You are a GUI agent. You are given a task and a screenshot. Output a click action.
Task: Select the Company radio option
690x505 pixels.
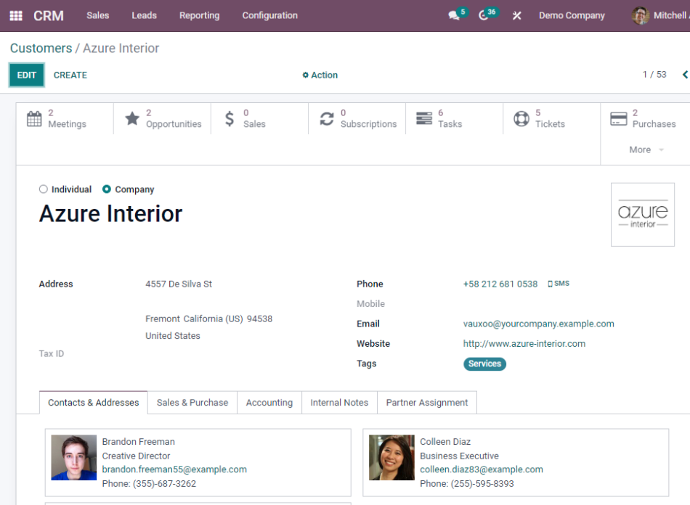tap(106, 189)
